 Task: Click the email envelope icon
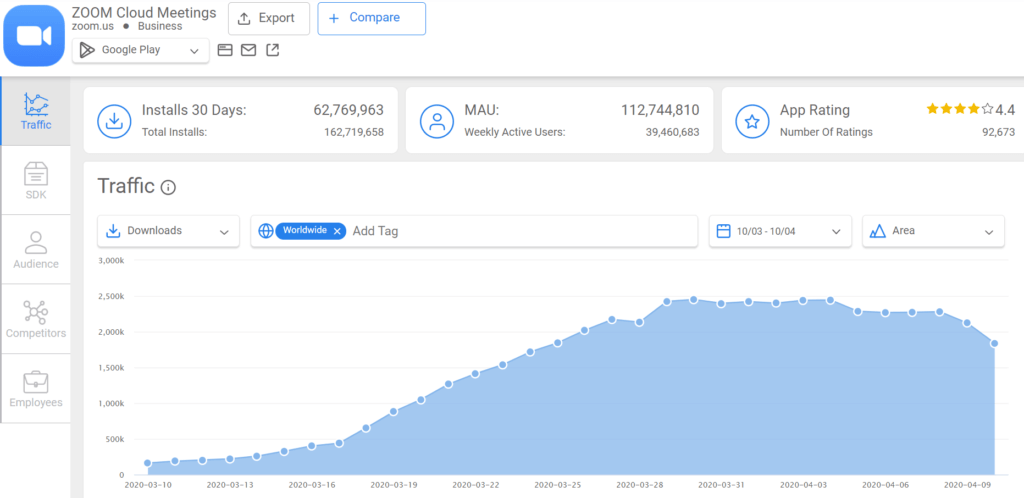click(248, 50)
